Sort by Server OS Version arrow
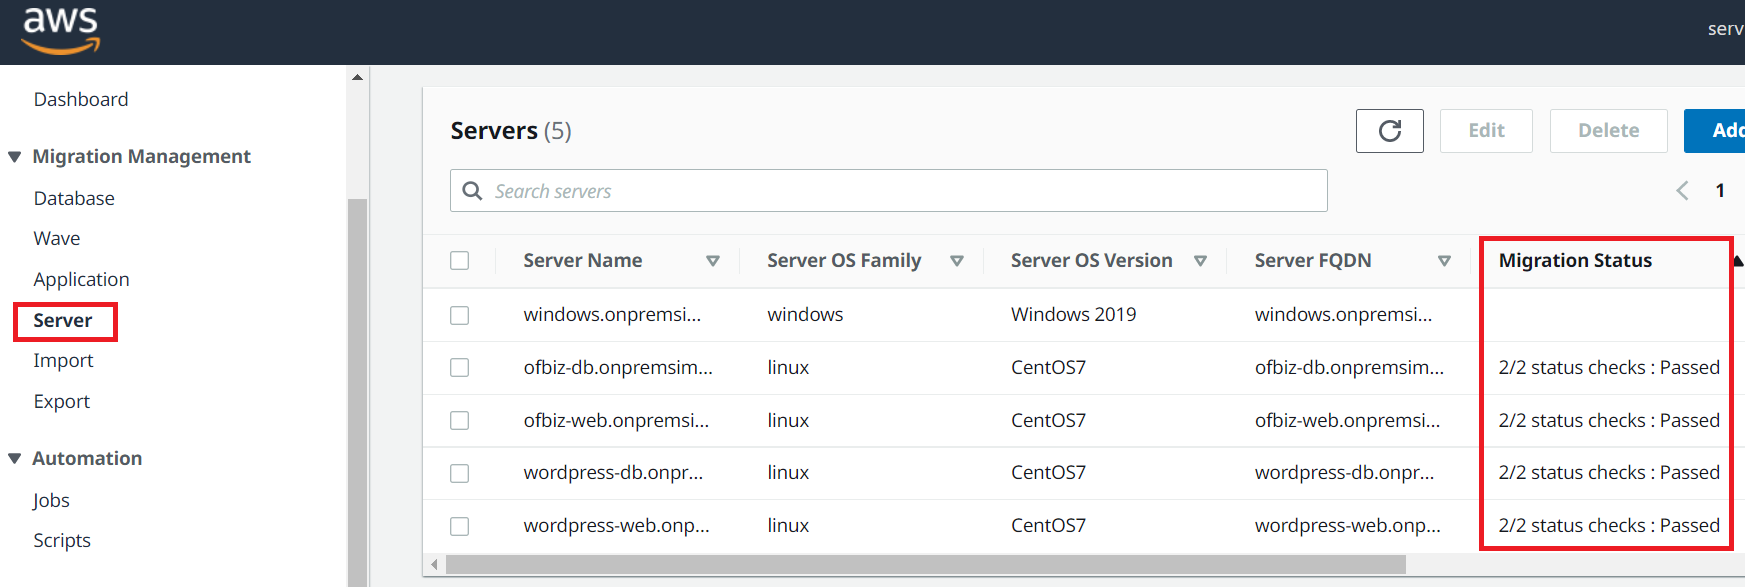The height and width of the screenshot is (587, 1745). coord(1200,261)
